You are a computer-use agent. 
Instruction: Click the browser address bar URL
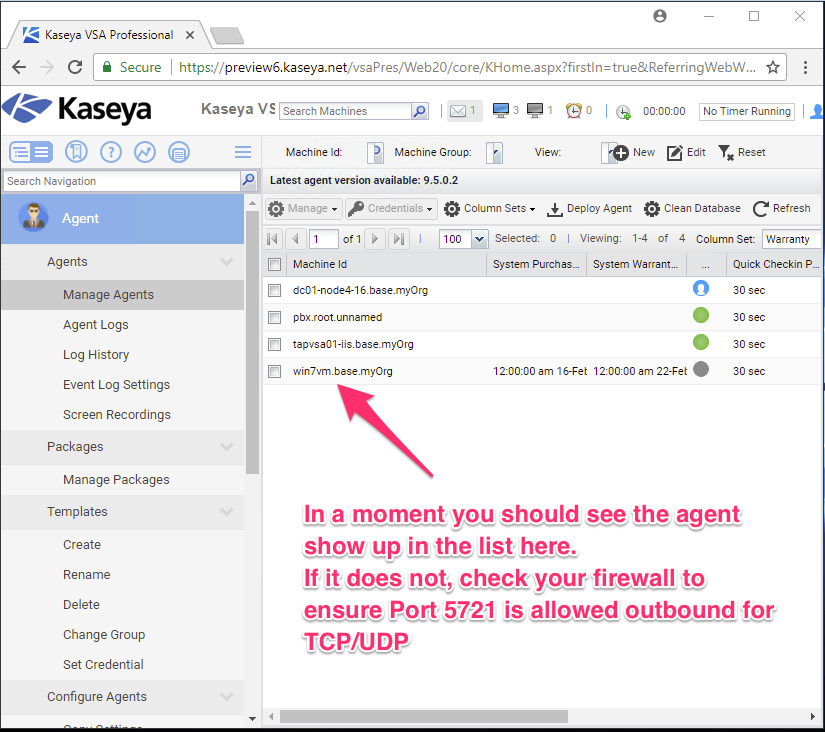[467, 67]
